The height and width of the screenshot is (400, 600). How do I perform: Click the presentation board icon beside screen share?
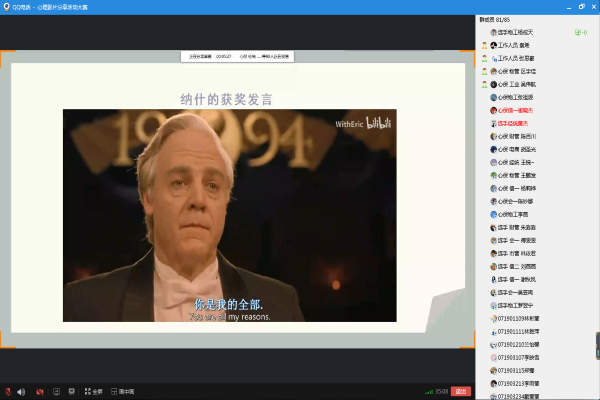click(x=72, y=392)
